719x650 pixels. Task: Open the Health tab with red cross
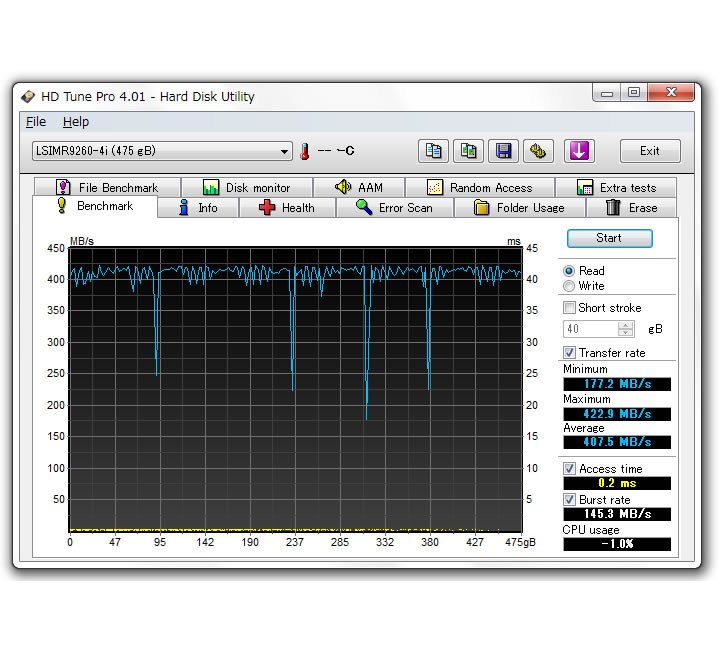coord(286,208)
